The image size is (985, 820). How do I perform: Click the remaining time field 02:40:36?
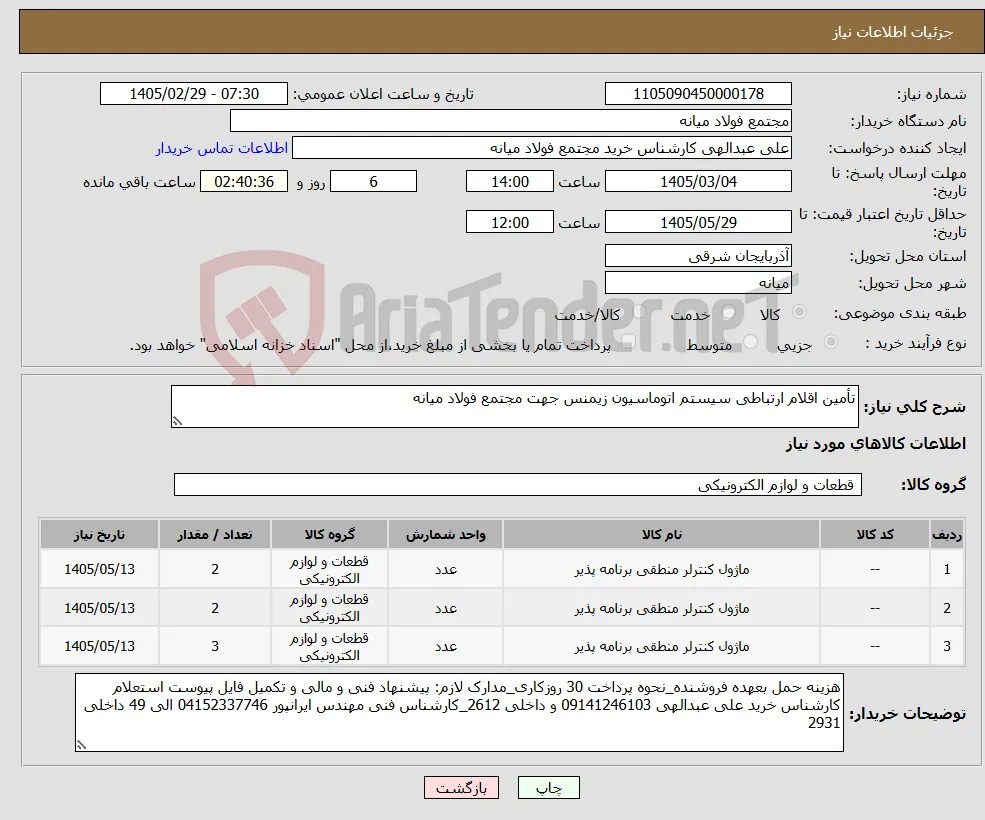pos(244,182)
